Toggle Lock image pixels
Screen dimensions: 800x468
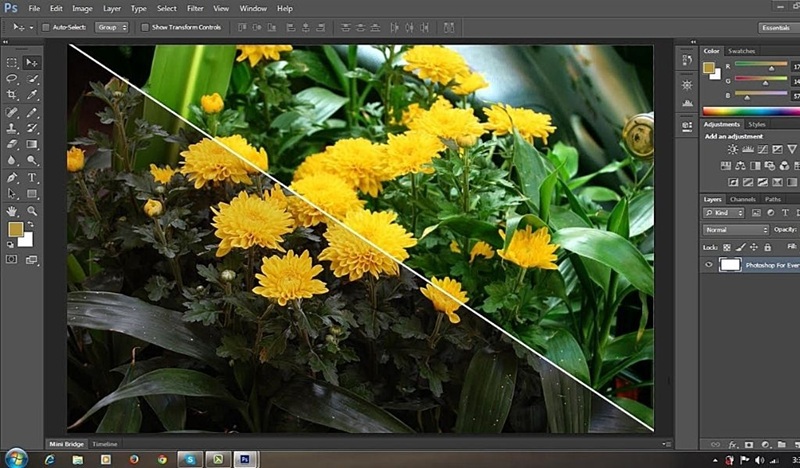(x=740, y=248)
